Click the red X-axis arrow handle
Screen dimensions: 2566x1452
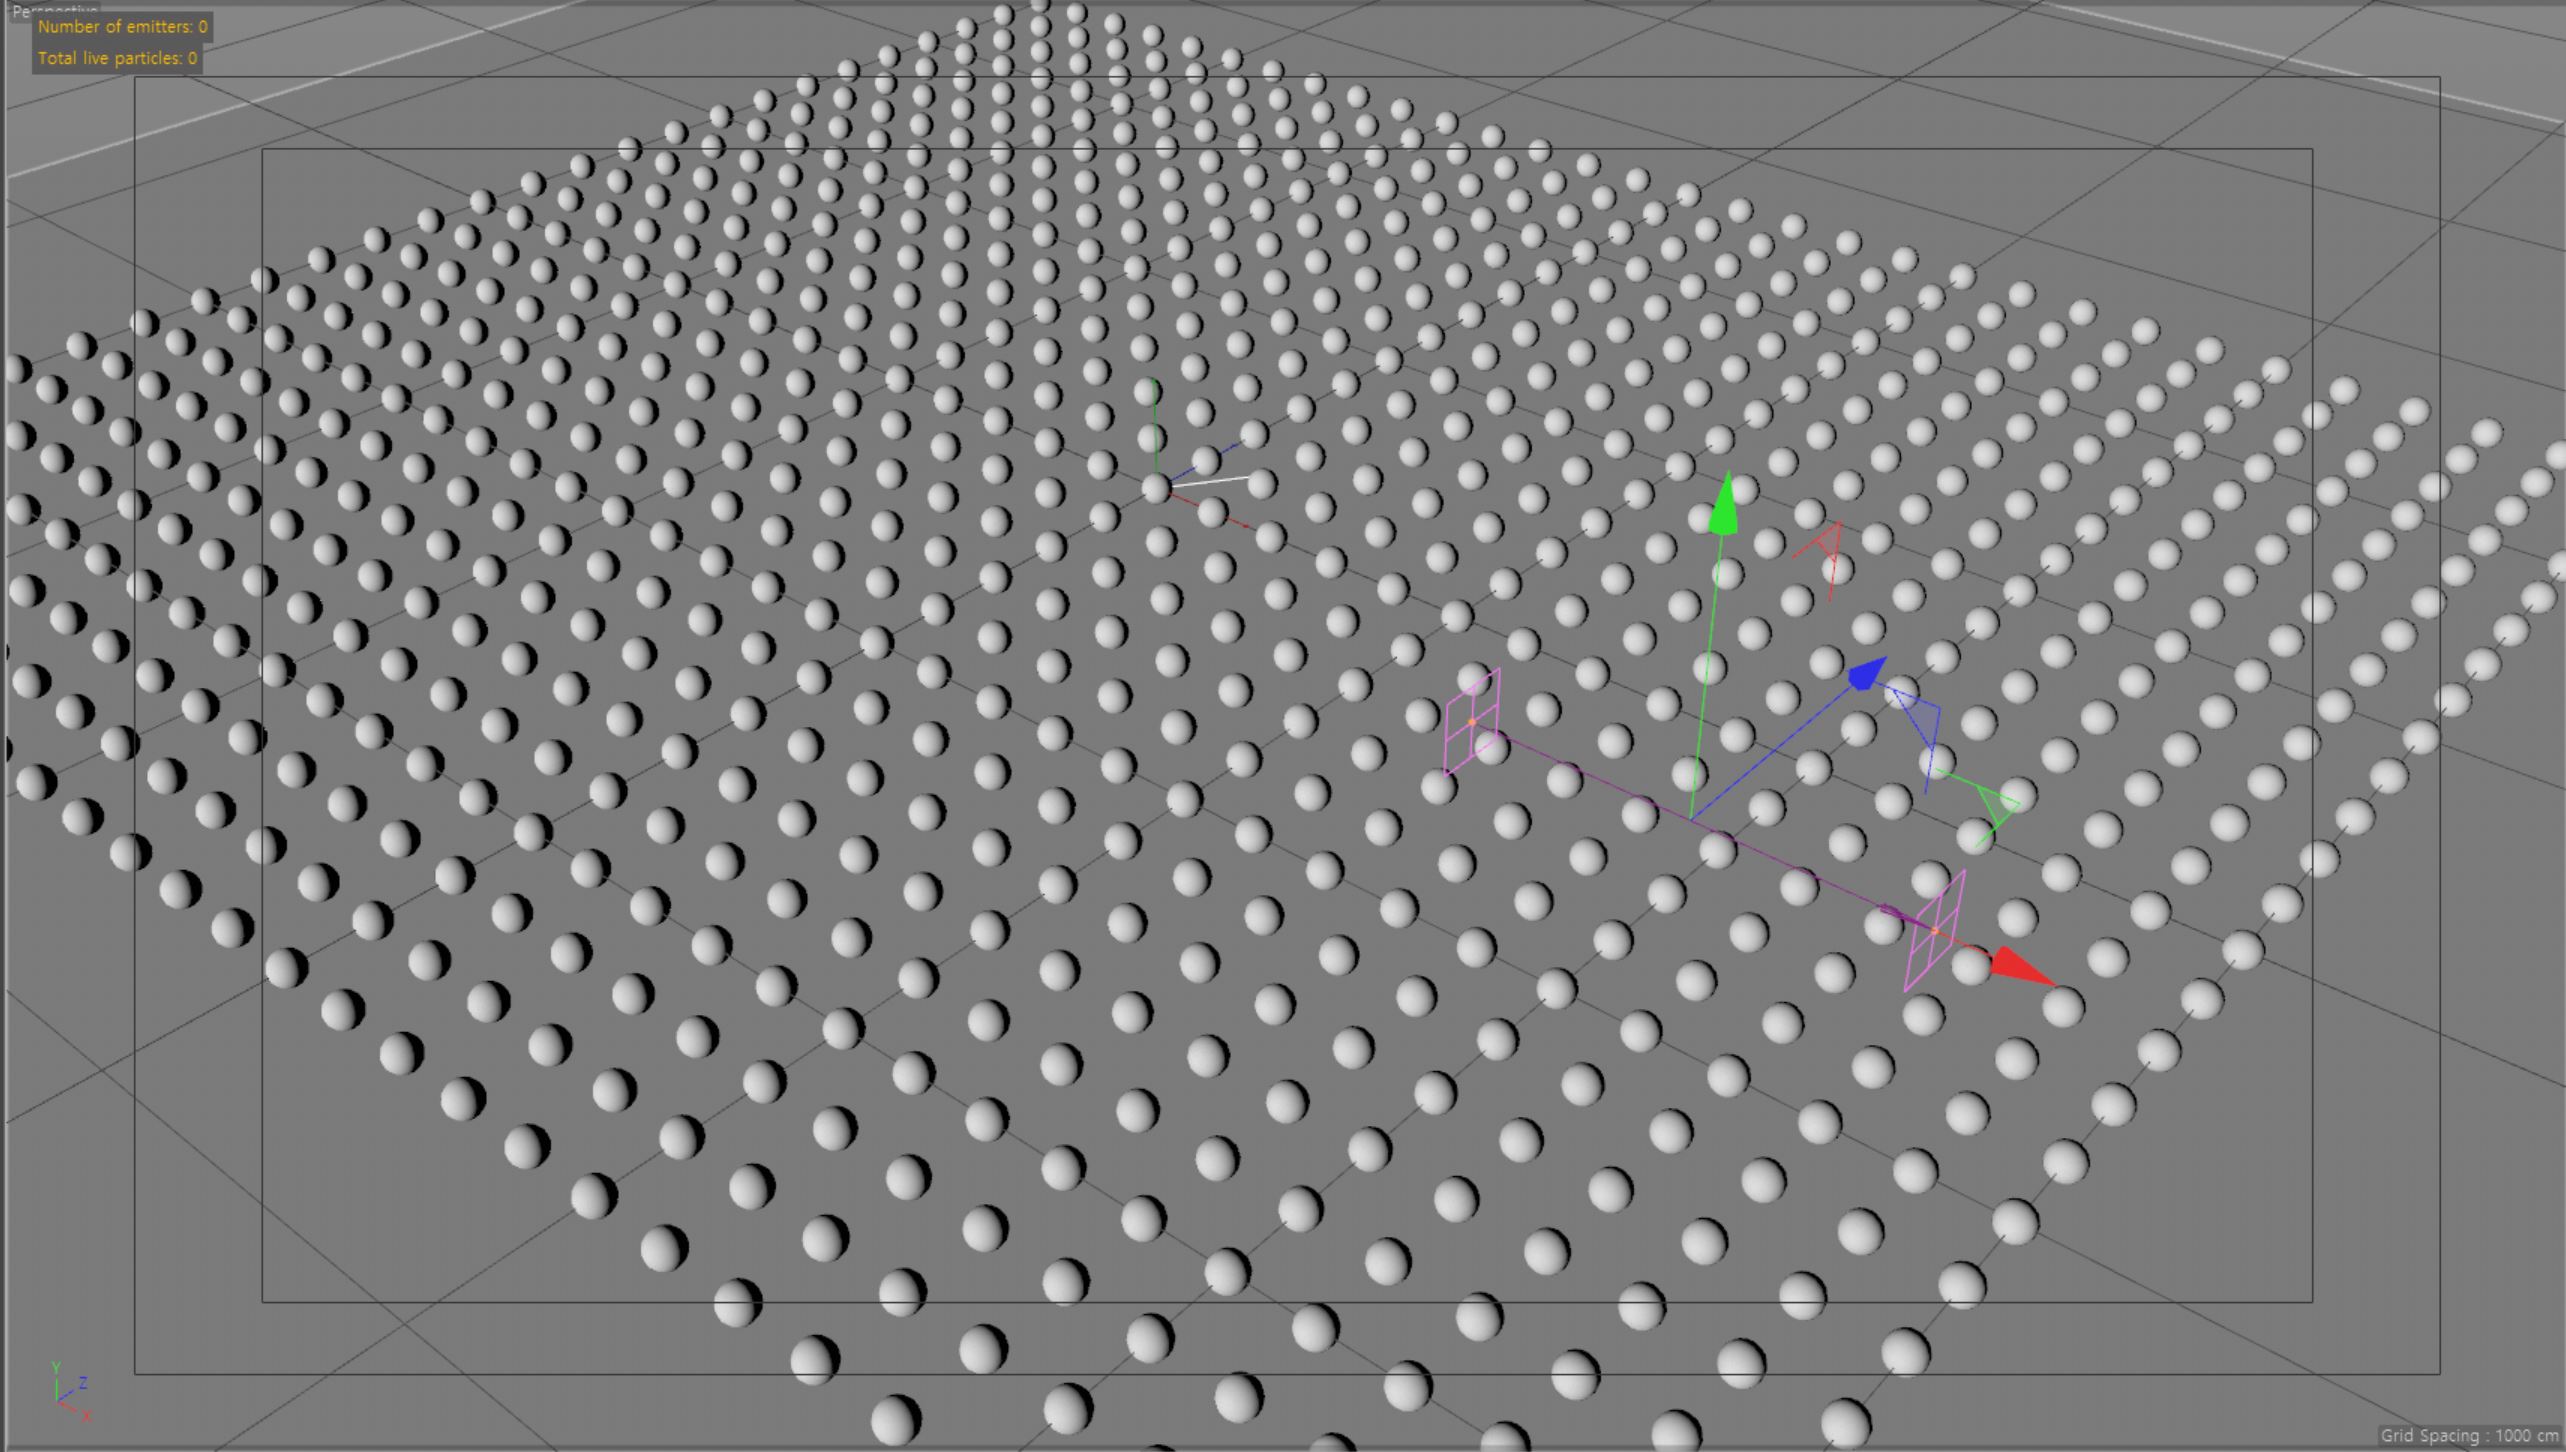click(2021, 967)
